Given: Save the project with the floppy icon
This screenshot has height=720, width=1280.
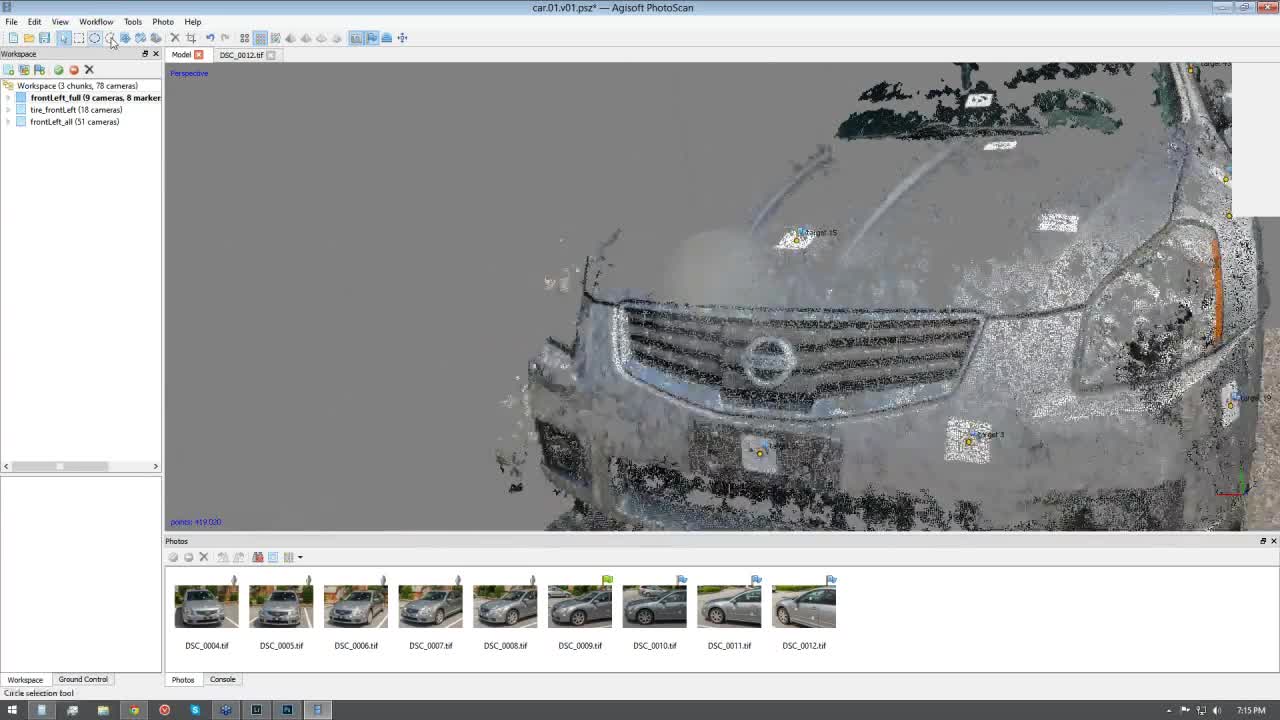Looking at the screenshot, I should [x=44, y=38].
